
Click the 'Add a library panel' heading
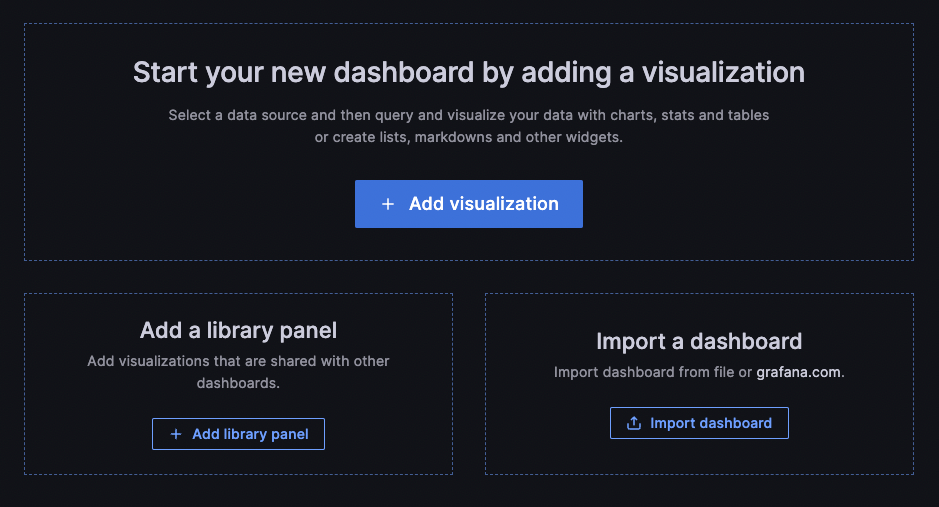pos(238,330)
